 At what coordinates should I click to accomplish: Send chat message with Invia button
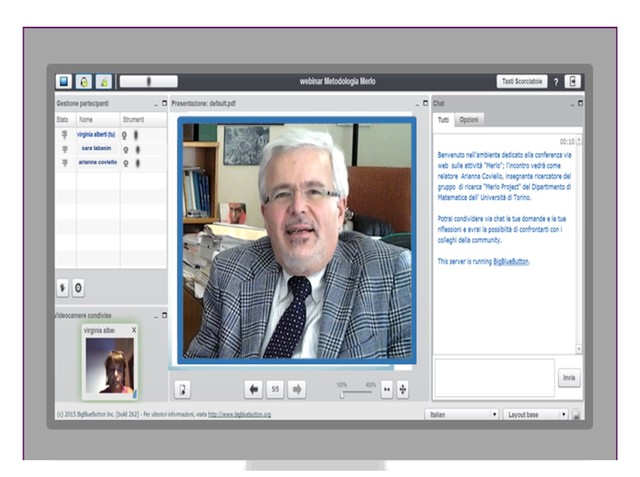tap(569, 378)
